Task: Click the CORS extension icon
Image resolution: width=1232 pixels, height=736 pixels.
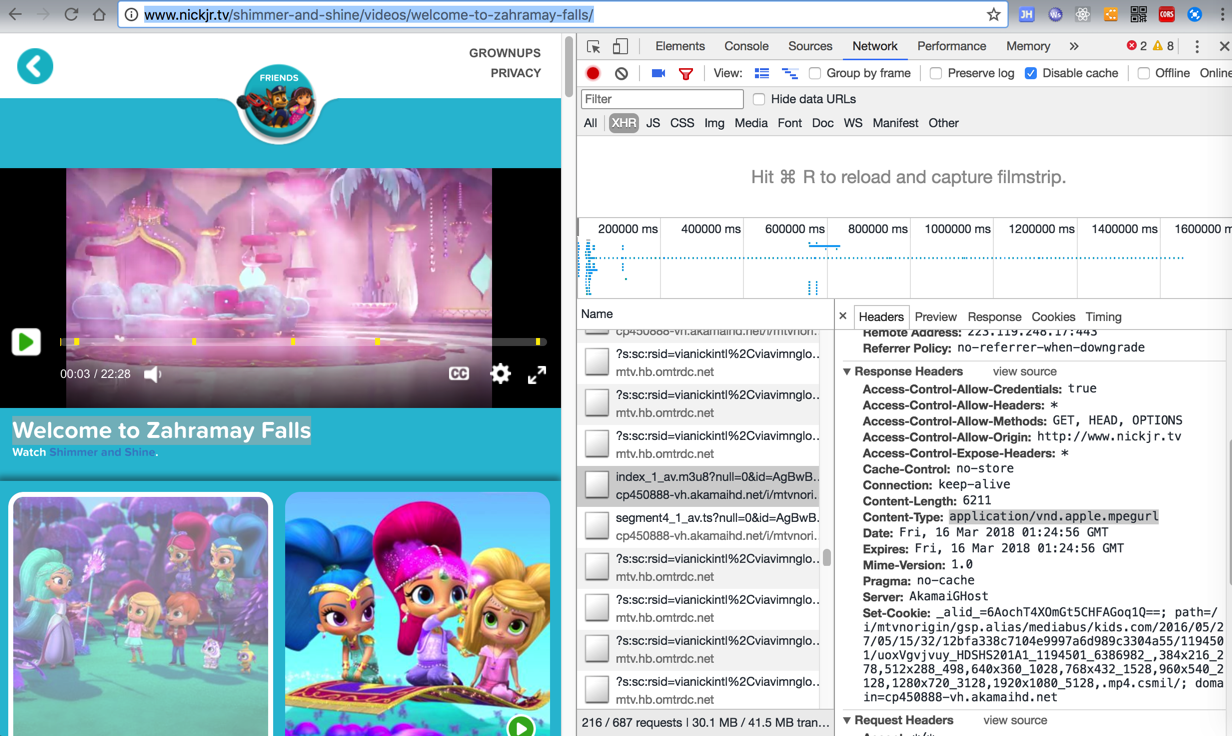Action: 1166,15
